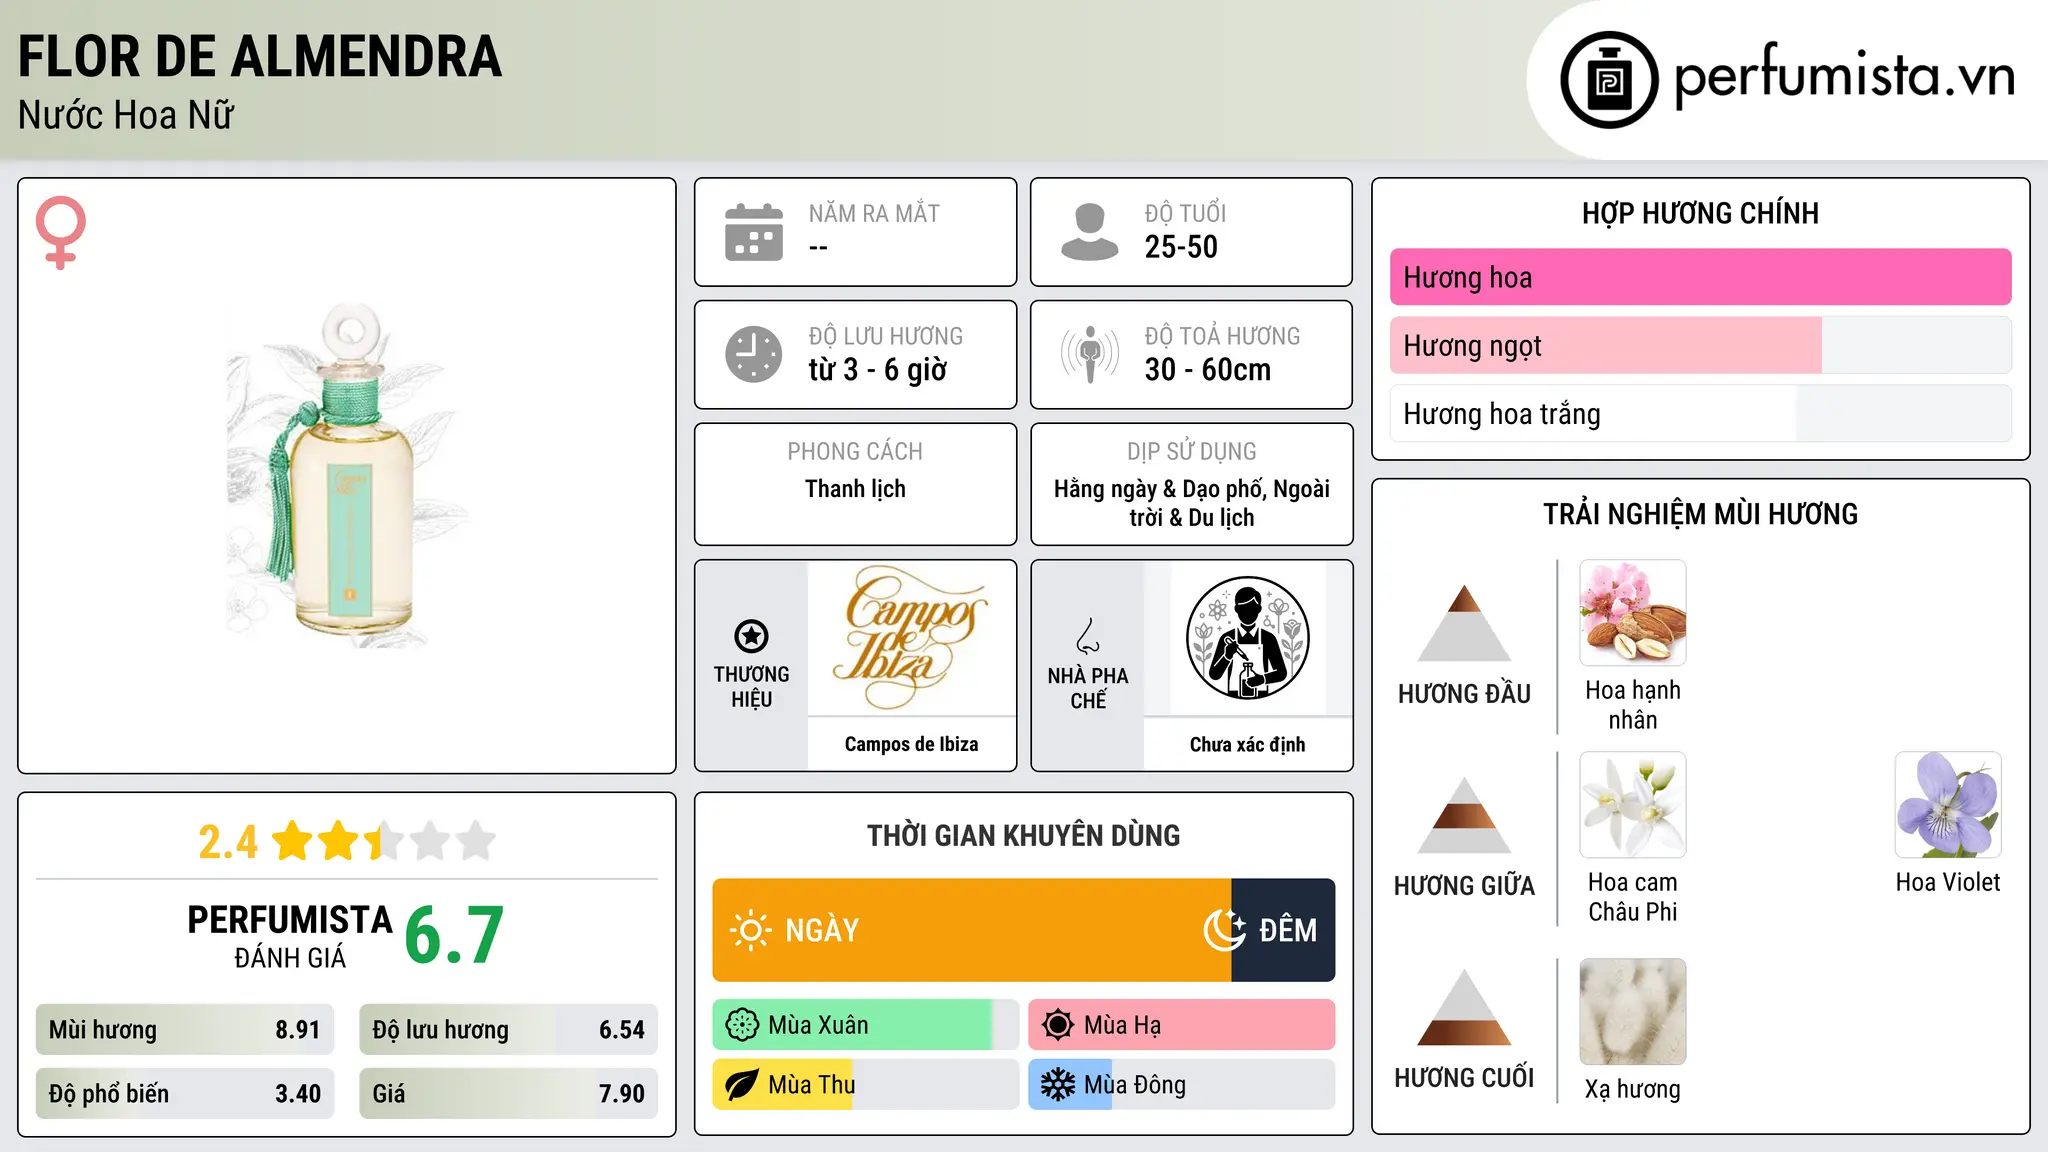2048x1152 pixels.
Task: Click the Độ lưu hương 6.54 score bar
Action: (x=508, y=1029)
